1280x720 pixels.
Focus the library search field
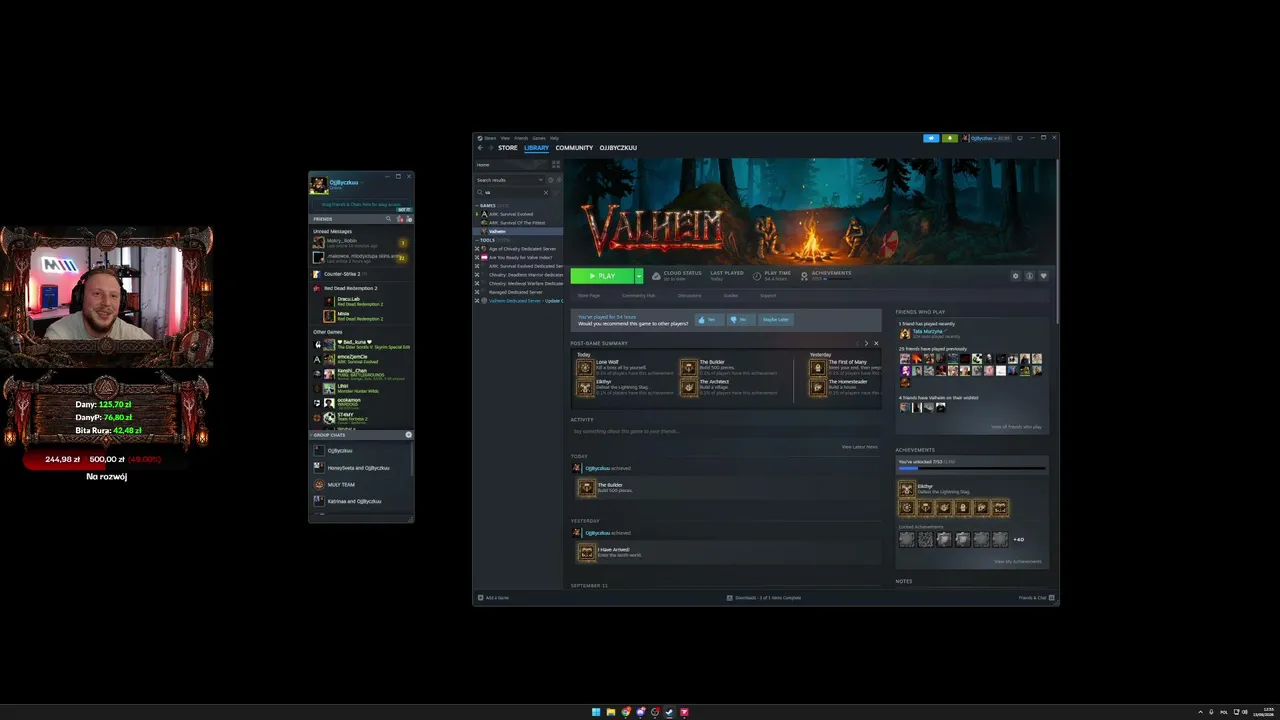click(515, 192)
